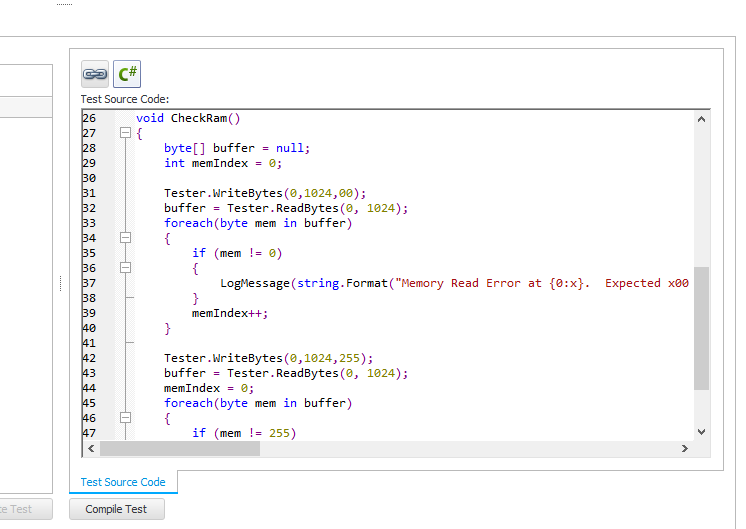Click the partially visible Test button at bottom-left
This screenshot has width=746, height=529.
click(x=22, y=509)
